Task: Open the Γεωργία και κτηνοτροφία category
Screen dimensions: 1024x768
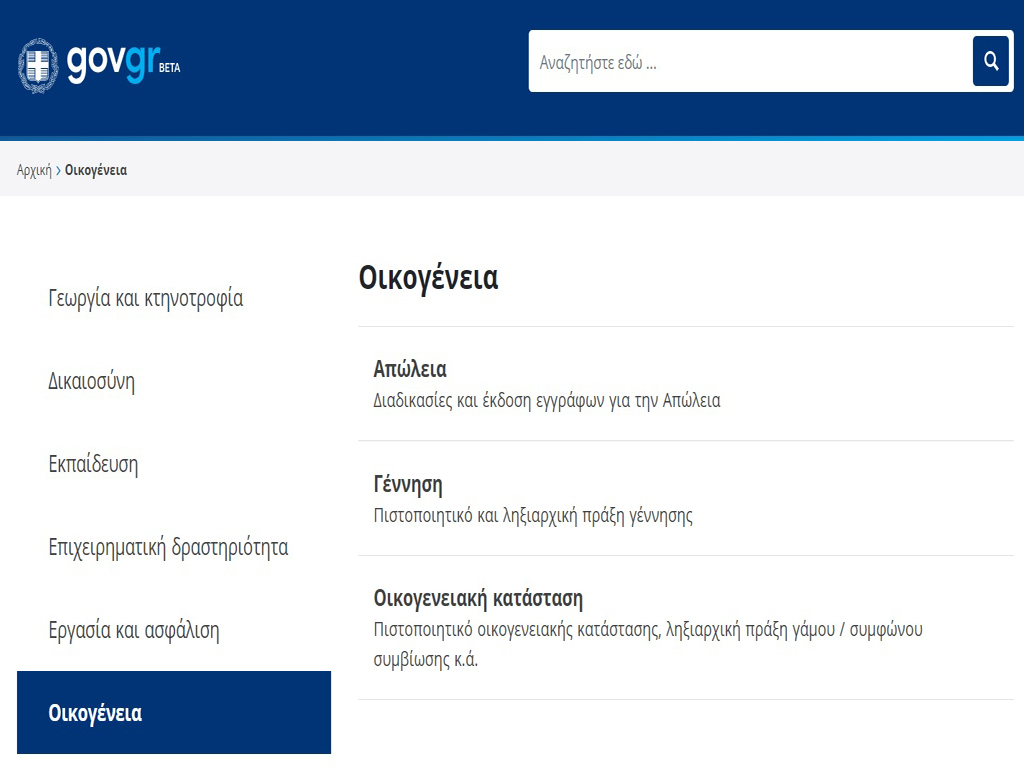Action: pos(146,299)
